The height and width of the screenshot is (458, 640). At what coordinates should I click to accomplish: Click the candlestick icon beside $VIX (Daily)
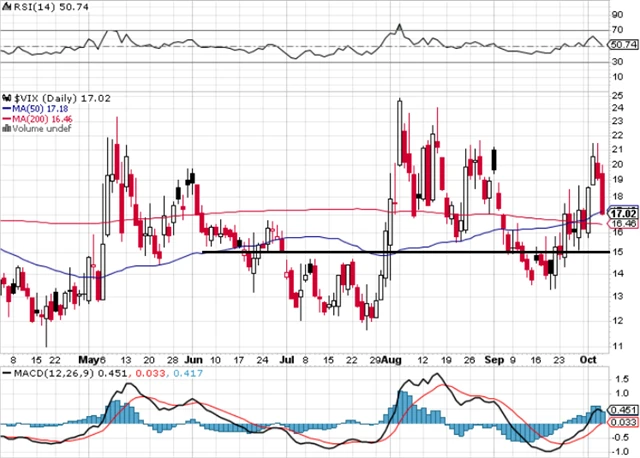tap(5, 97)
